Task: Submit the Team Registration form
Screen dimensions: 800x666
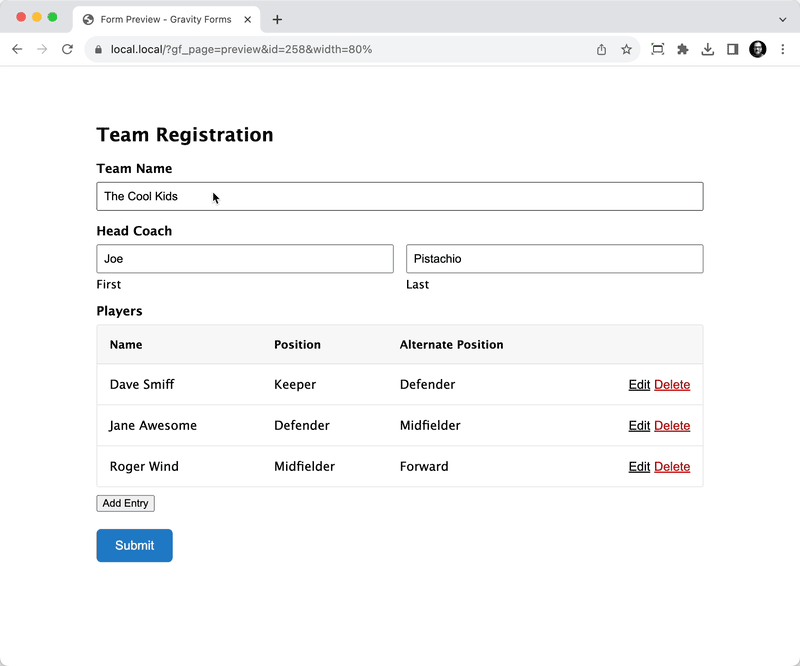Action: 135,546
